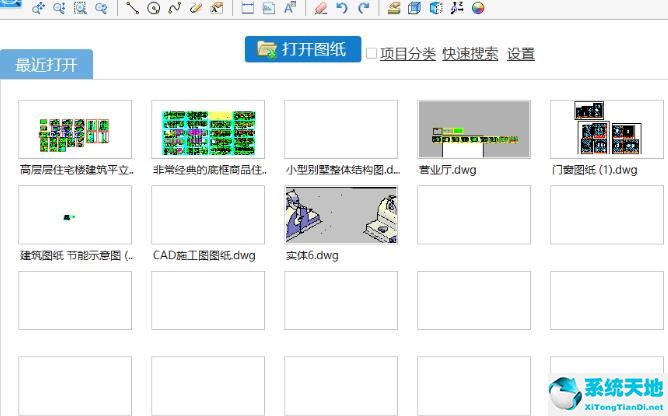Select file name 非常经典的底框商品住
This screenshot has height=416, width=668.
pyautogui.click(x=210, y=170)
